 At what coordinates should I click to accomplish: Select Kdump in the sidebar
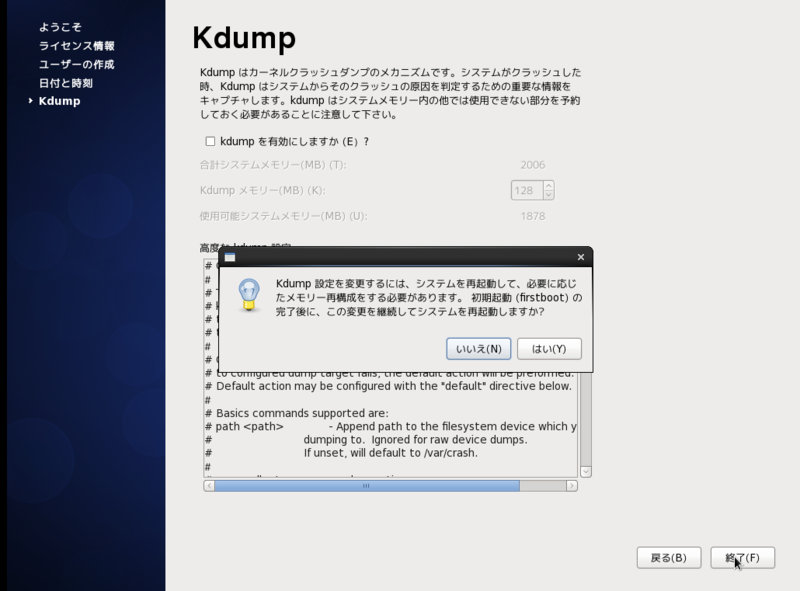[59, 101]
